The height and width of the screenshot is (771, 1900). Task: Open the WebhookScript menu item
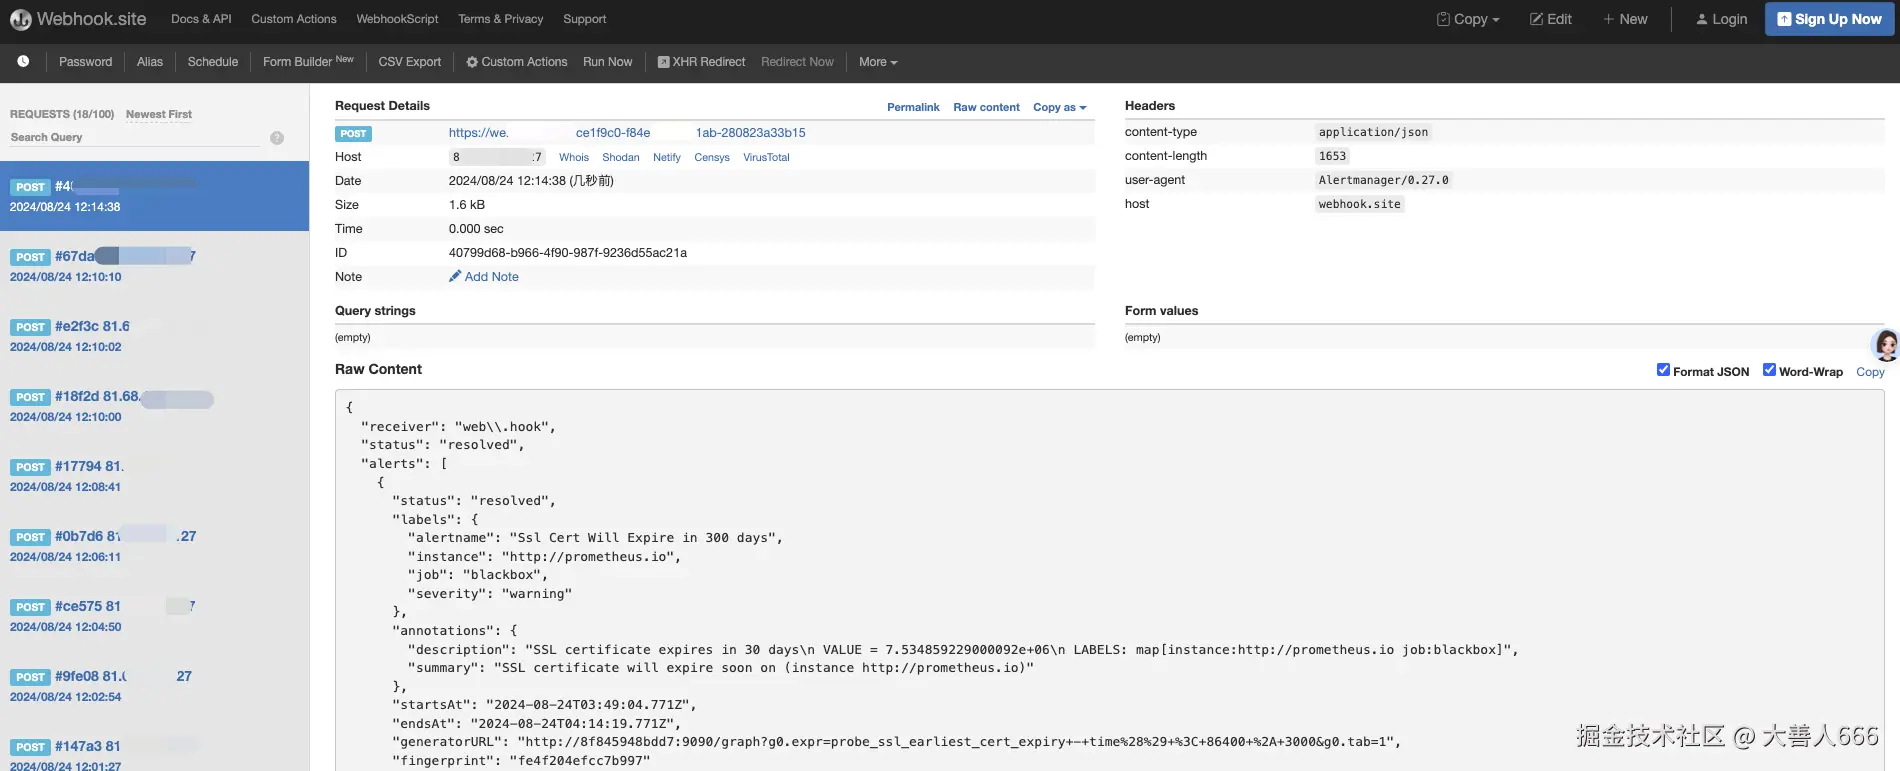[397, 19]
